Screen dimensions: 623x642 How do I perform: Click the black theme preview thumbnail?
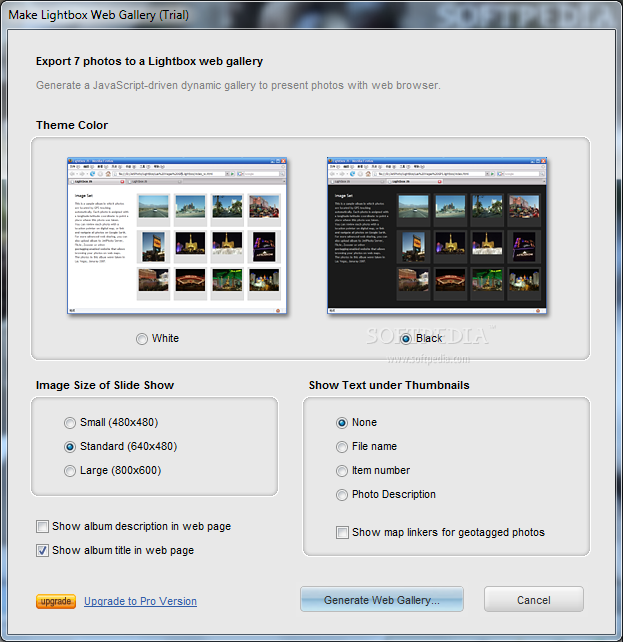click(x=437, y=236)
